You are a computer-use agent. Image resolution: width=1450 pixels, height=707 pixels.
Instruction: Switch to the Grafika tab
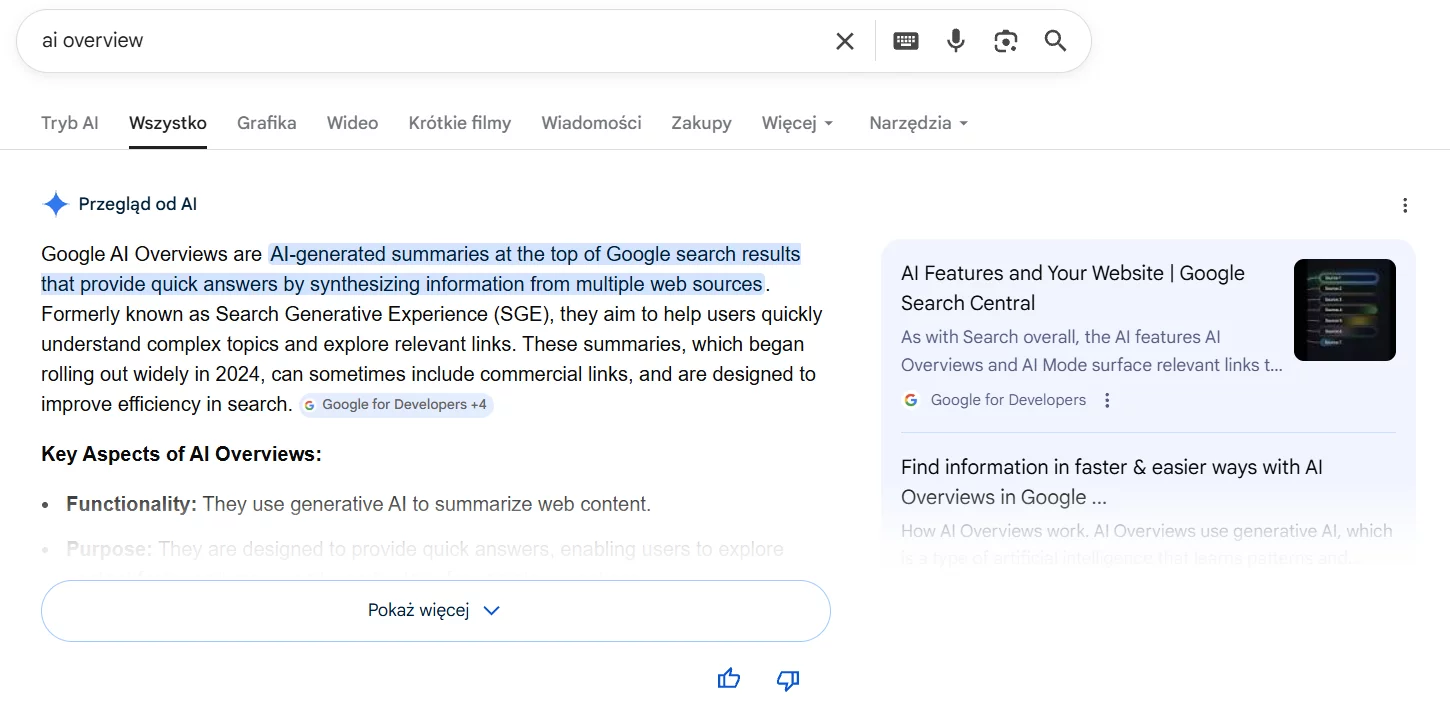tap(266, 123)
